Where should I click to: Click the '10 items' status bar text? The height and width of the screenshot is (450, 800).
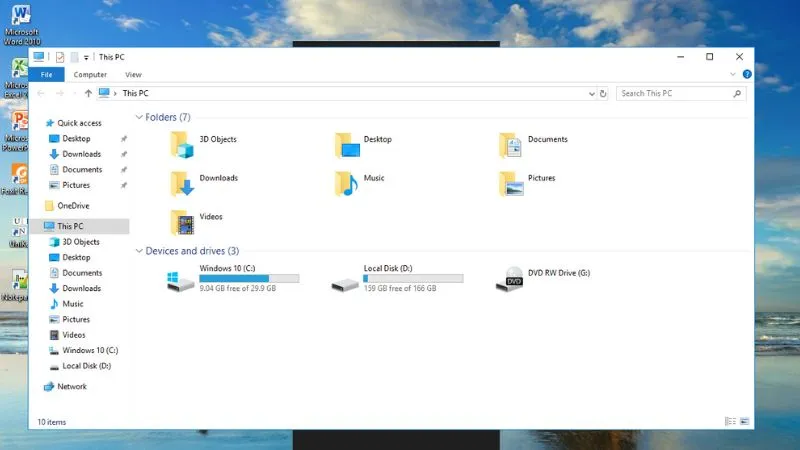tap(52, 422)
